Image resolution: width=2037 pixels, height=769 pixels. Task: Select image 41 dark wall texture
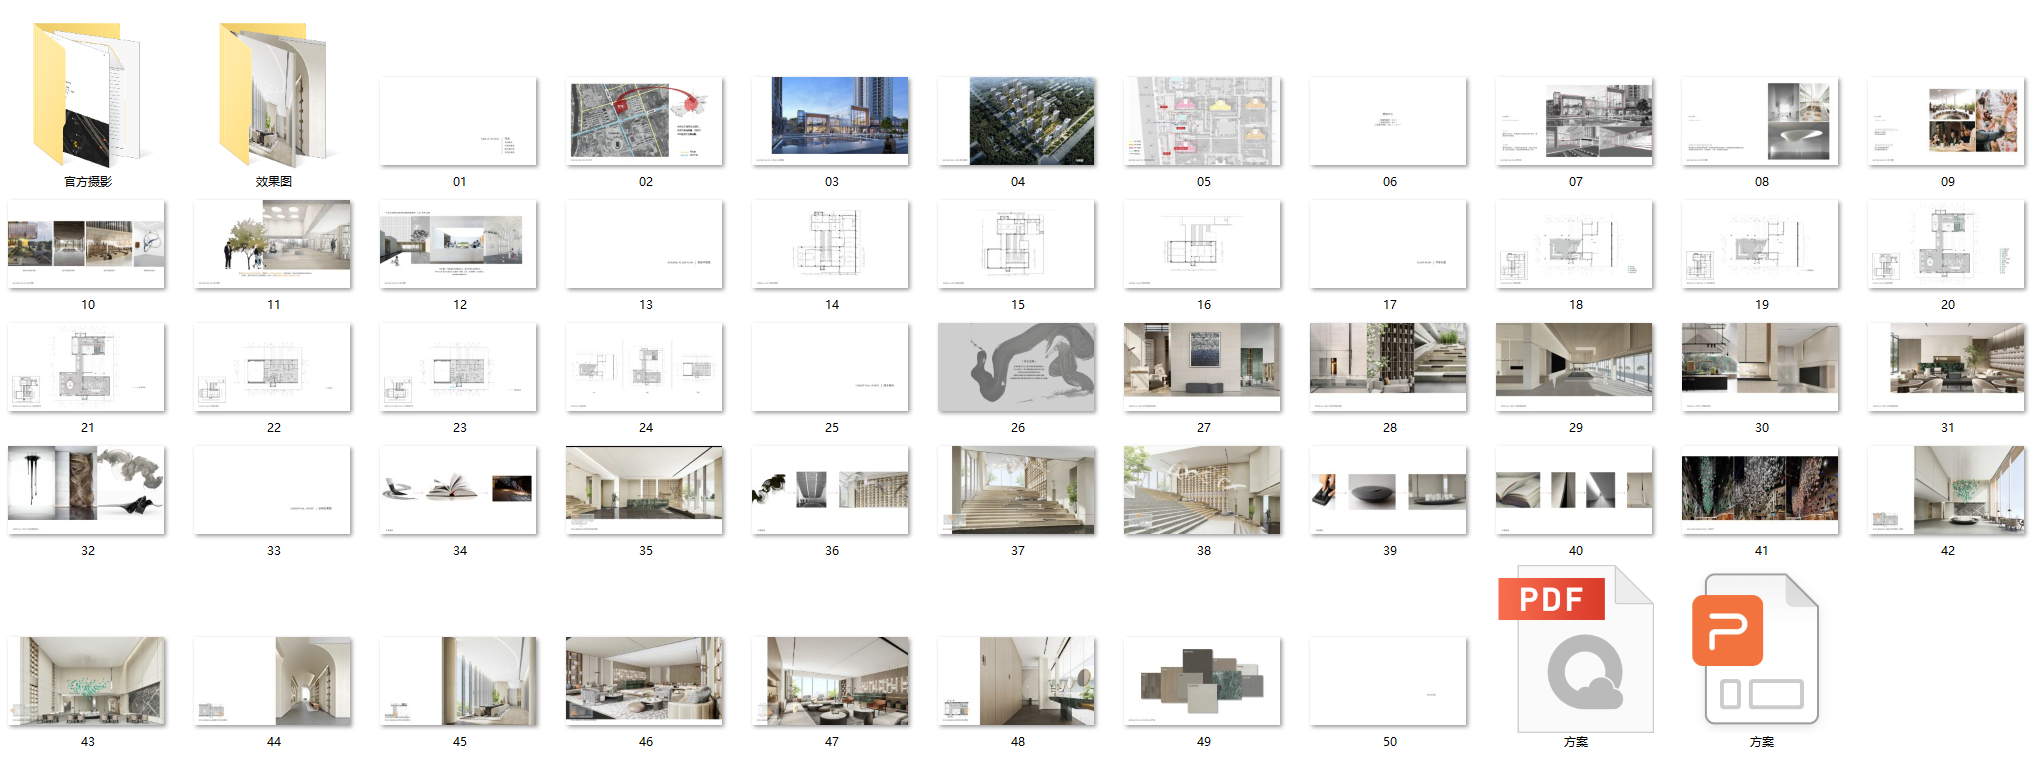point(1761,490)
